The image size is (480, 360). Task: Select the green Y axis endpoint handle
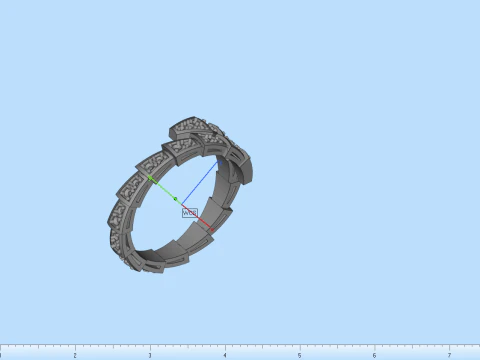[x=150, y=178]
